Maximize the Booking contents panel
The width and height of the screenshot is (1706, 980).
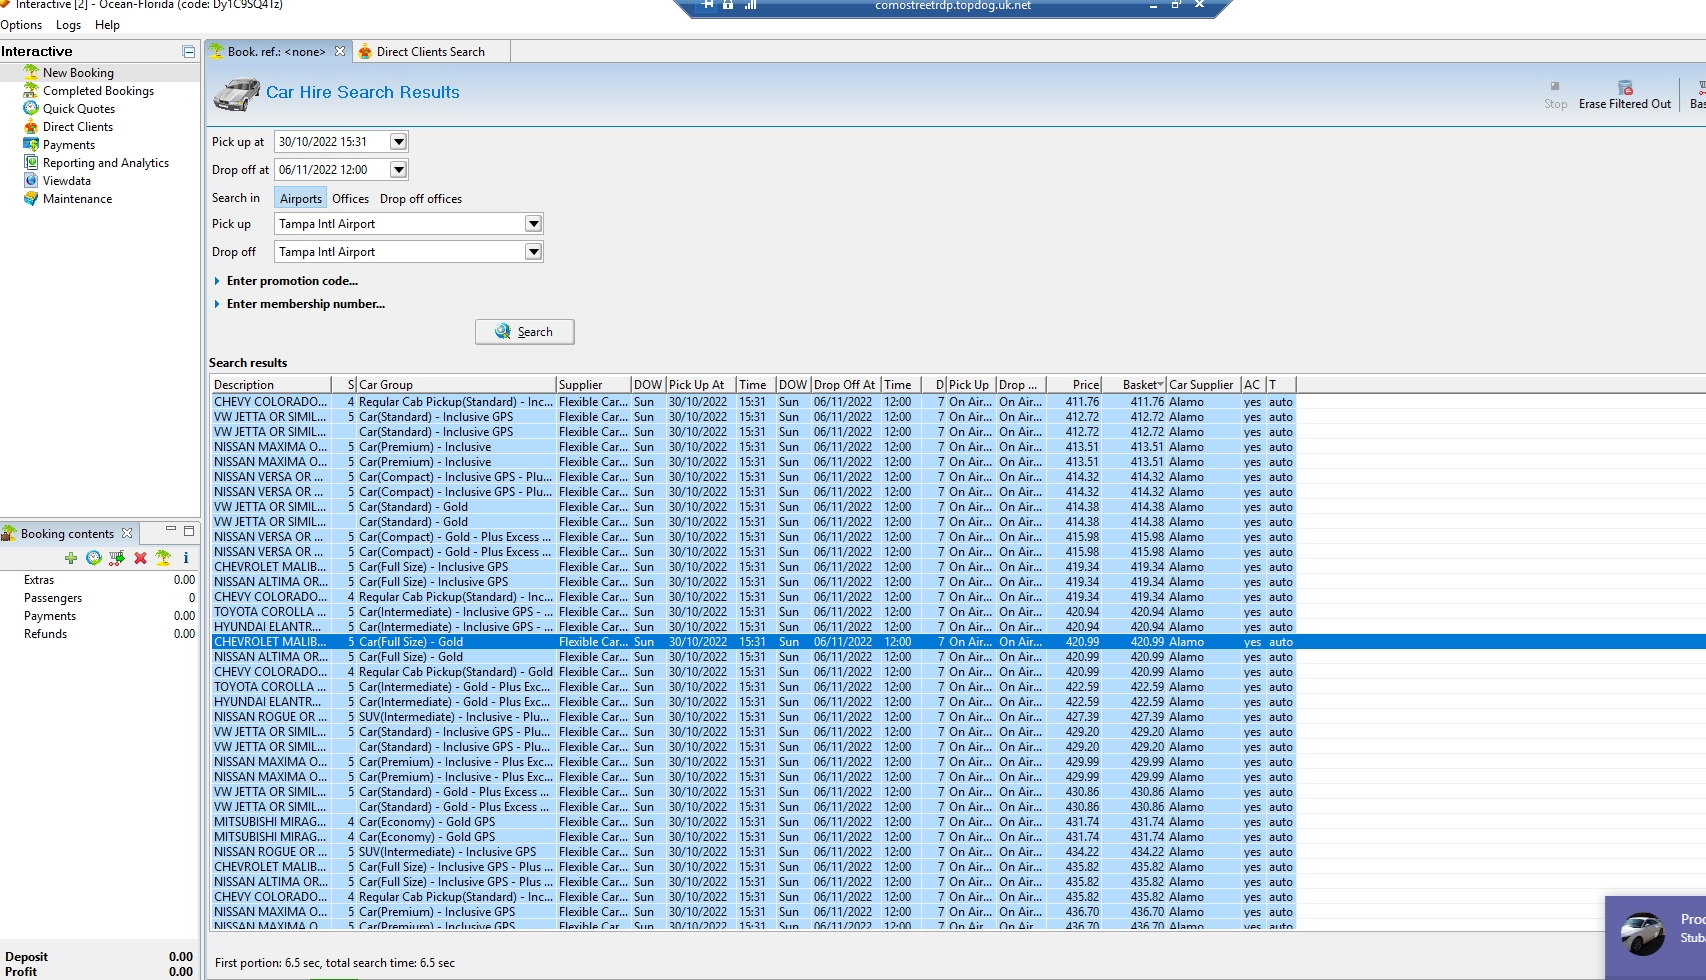pos(189,531)
